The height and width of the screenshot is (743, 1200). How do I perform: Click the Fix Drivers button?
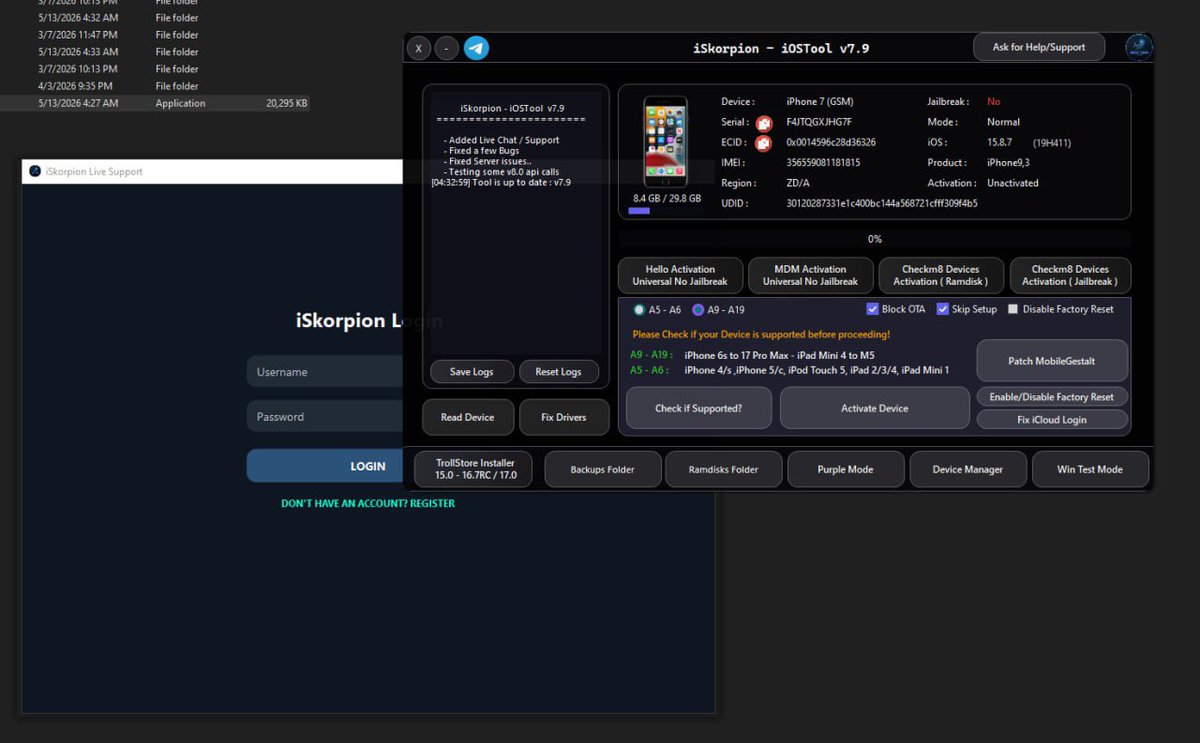tap(564, 417)
